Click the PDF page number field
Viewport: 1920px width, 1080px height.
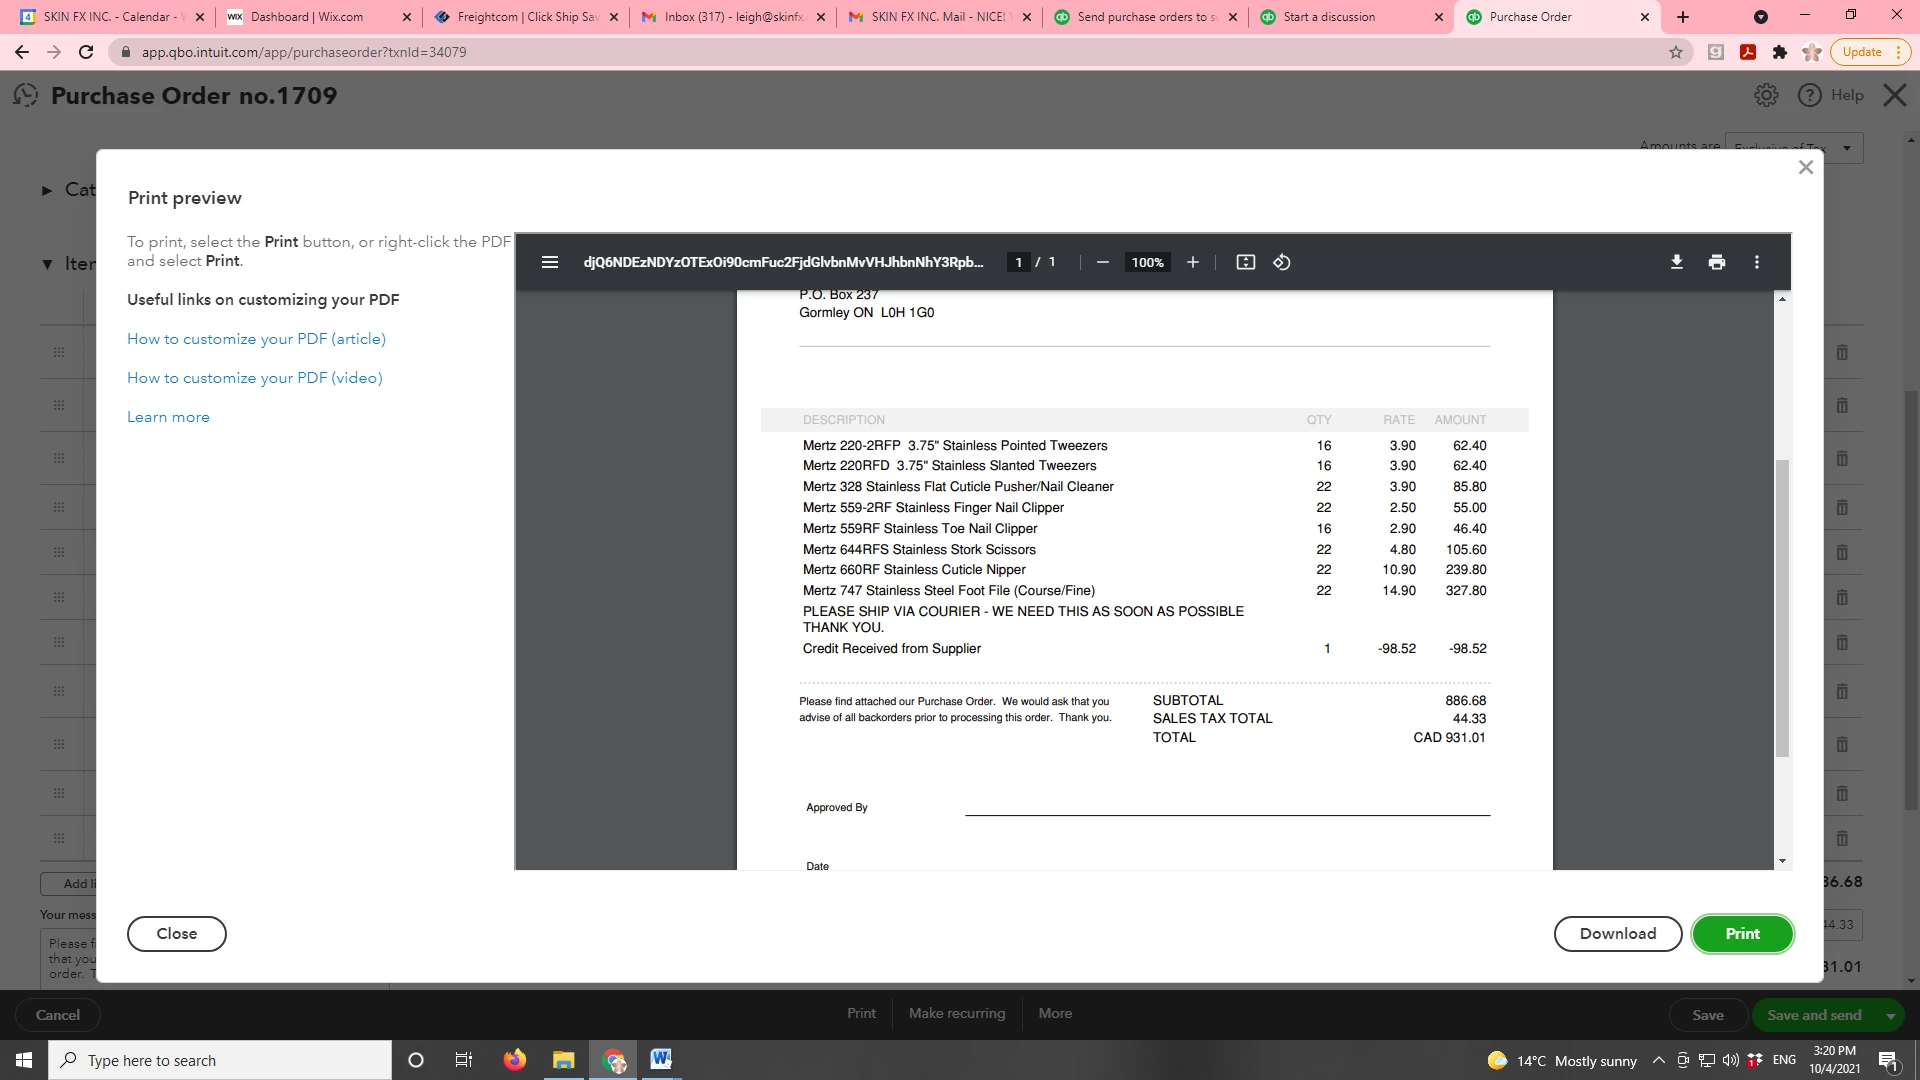[1018, 262]
